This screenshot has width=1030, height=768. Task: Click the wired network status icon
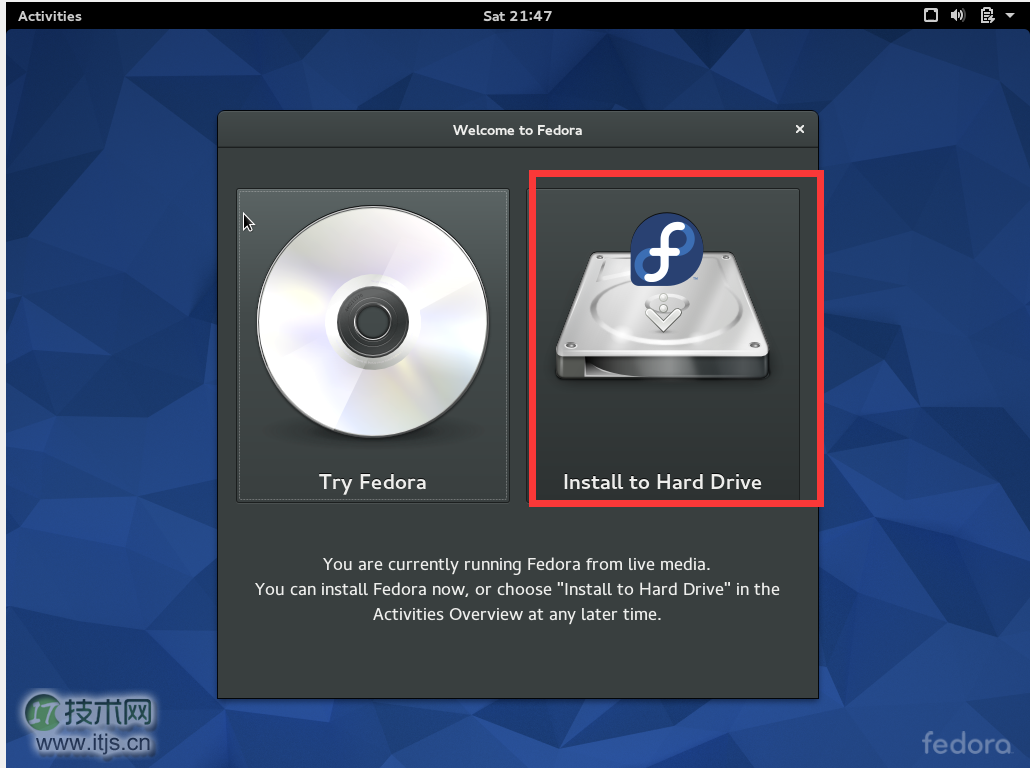click(930, 15)
